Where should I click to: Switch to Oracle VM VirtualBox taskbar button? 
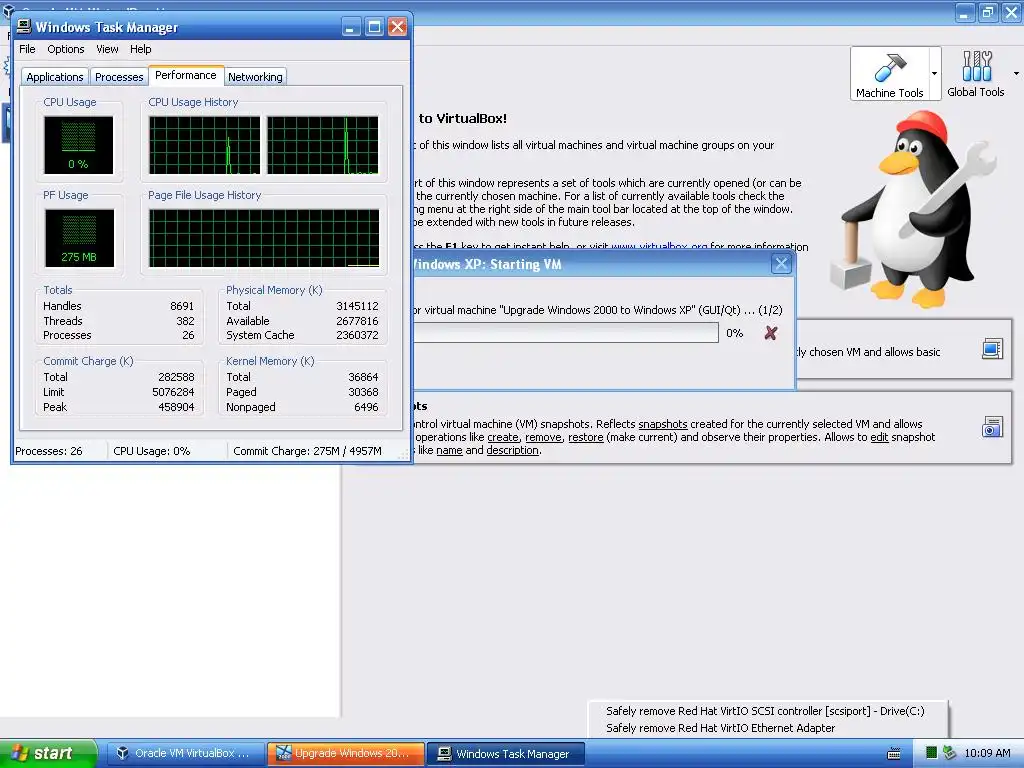[x=185, y=753]
